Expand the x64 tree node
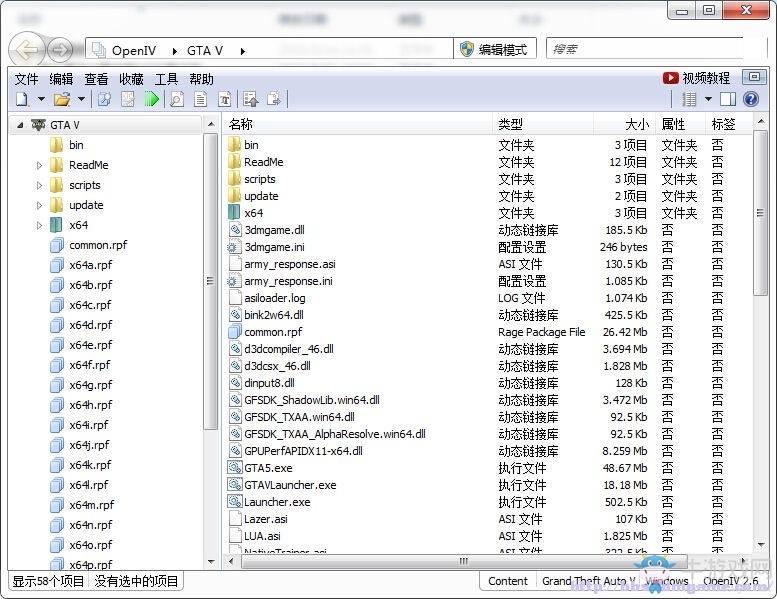The image size is (777, 599). (39, 225)
